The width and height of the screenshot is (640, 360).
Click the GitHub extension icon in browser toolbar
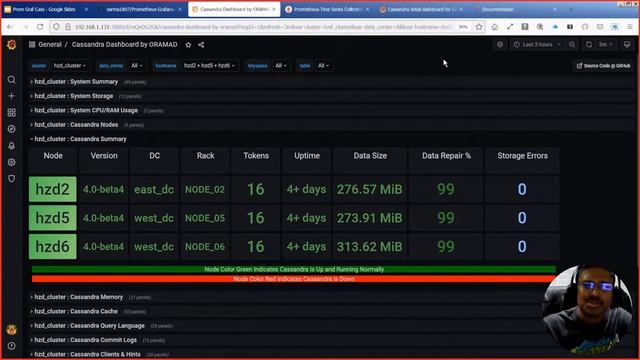(x=585, y=27)
